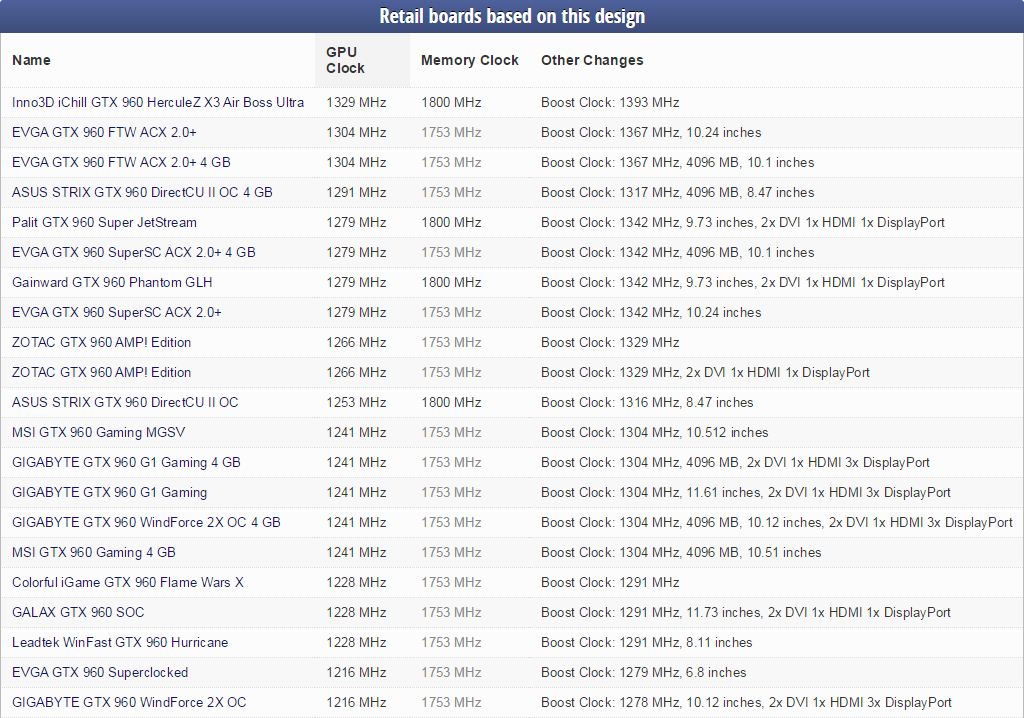The width and height of the screenshot is (1024, 718).
Task: Click 'Boost Clock: 1316 MHz, 8.47 inches' cell
Action: click(647, 402)
